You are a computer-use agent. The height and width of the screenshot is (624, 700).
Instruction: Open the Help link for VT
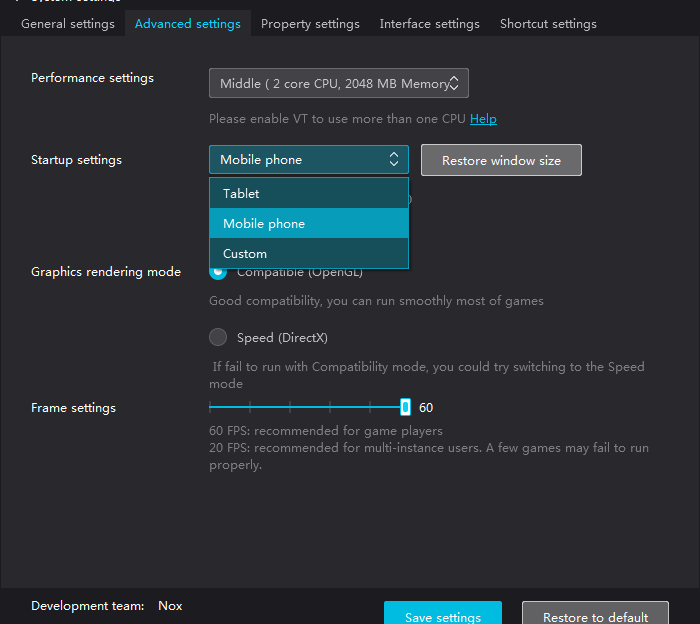pyautogui.click(x=483, y=119)
